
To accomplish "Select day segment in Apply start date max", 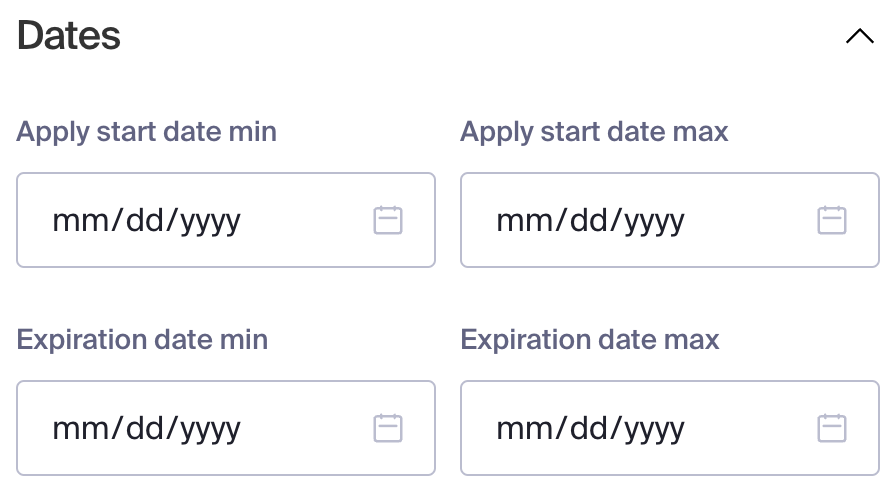I will [x=589, y=221].
